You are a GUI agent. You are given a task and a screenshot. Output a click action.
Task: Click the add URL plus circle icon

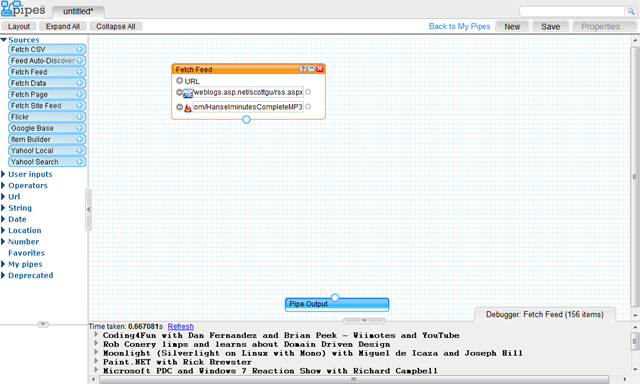point(180,81)
